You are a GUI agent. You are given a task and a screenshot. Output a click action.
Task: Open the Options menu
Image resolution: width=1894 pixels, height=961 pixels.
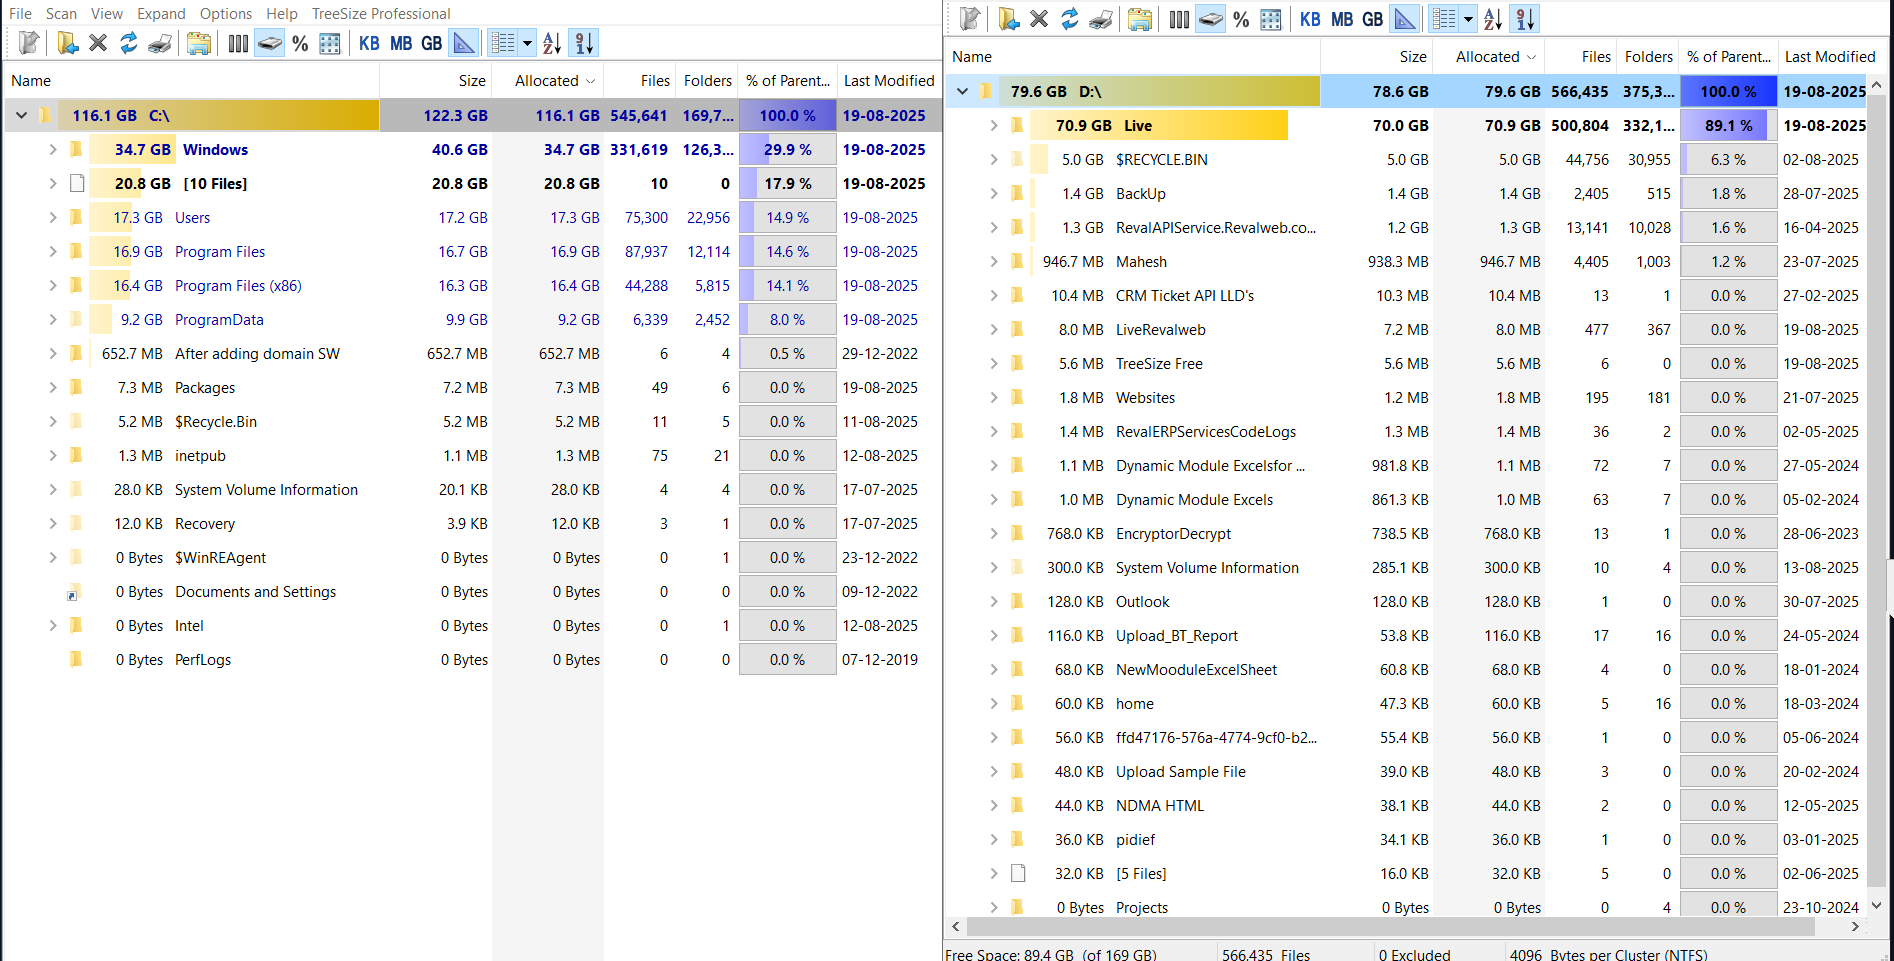click(x=225, y=13)
